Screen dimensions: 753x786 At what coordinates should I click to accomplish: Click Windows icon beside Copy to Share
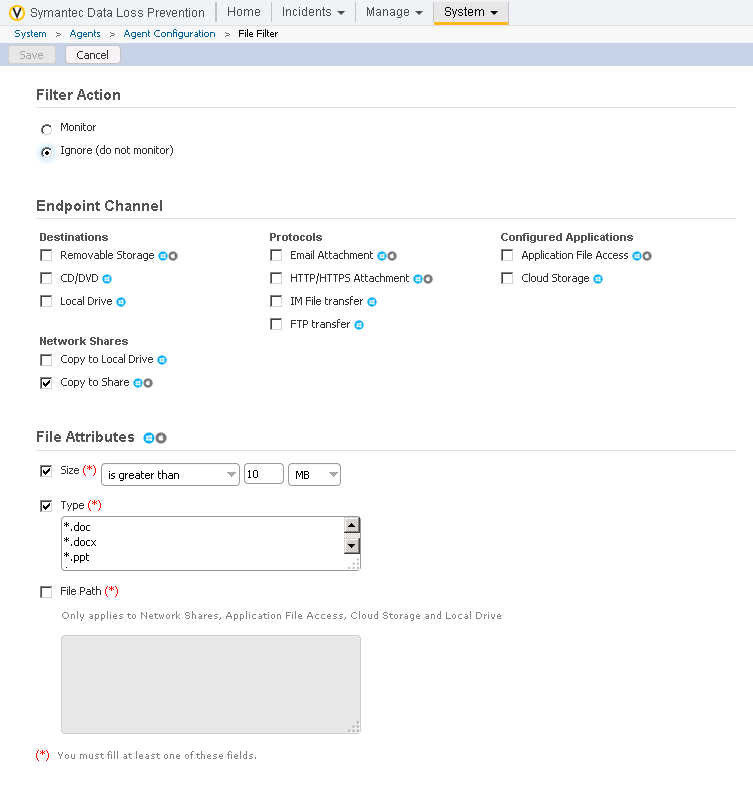point(138,383)
